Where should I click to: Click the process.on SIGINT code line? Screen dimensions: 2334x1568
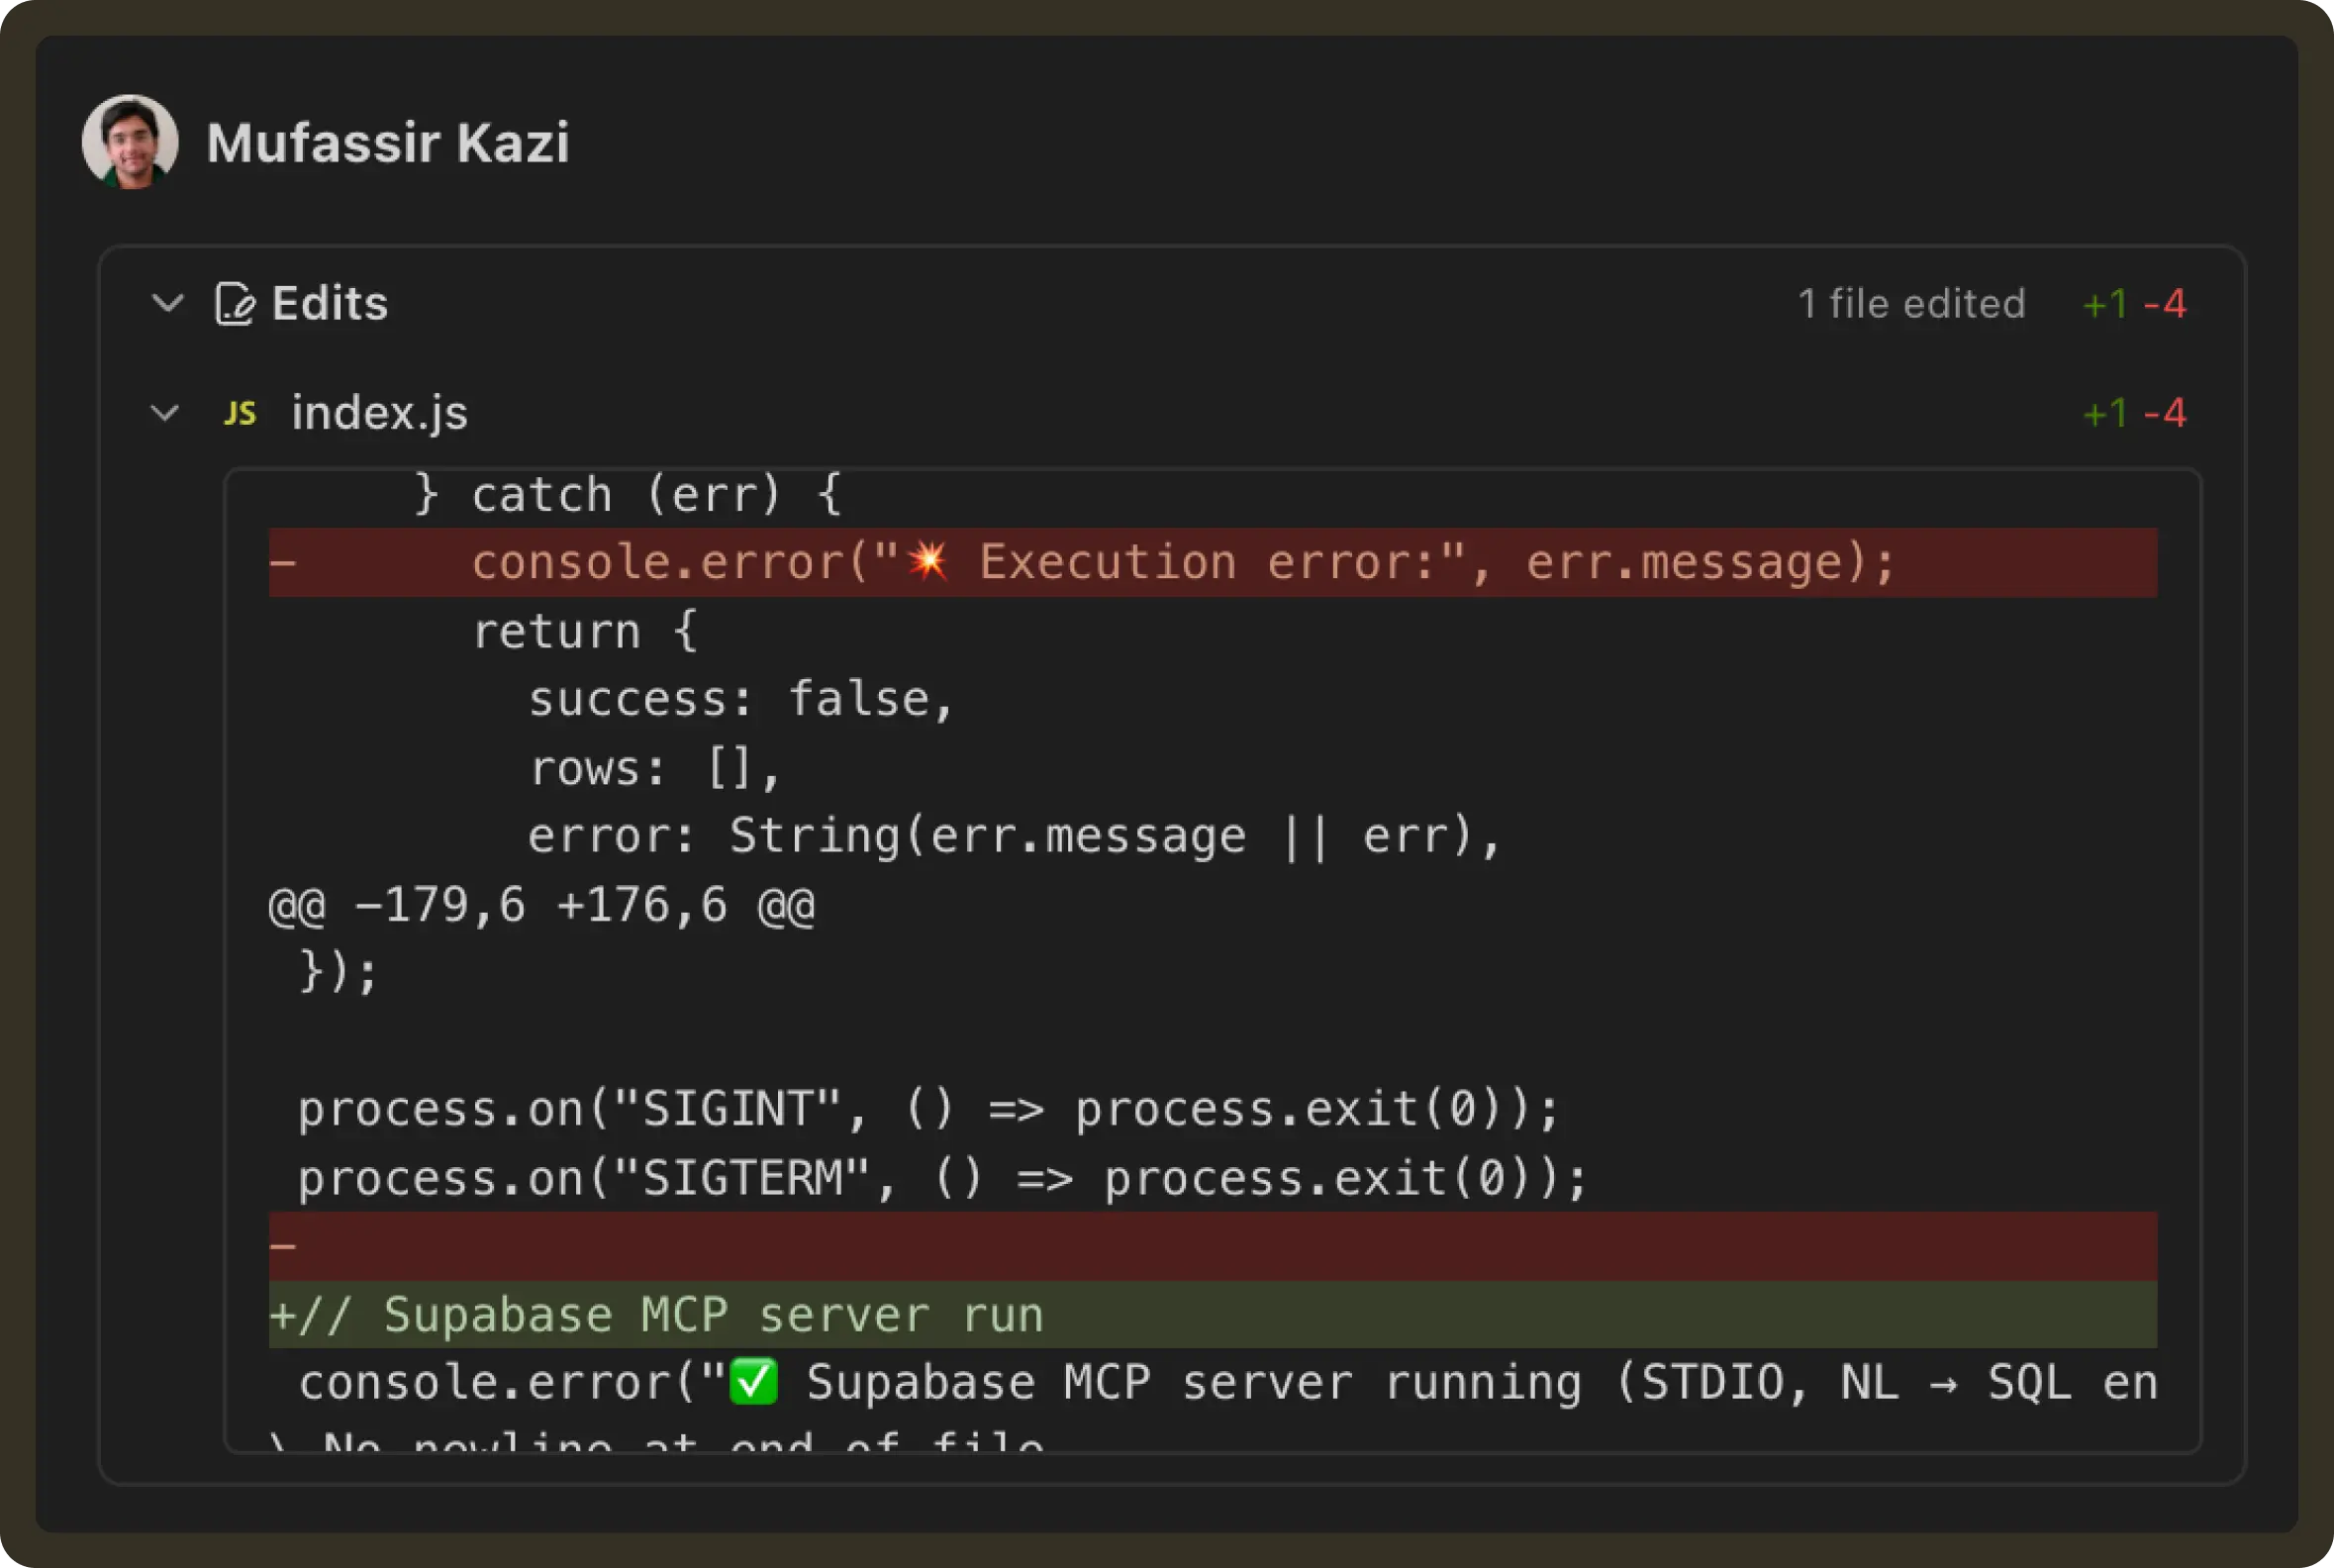pos(928,1110)
